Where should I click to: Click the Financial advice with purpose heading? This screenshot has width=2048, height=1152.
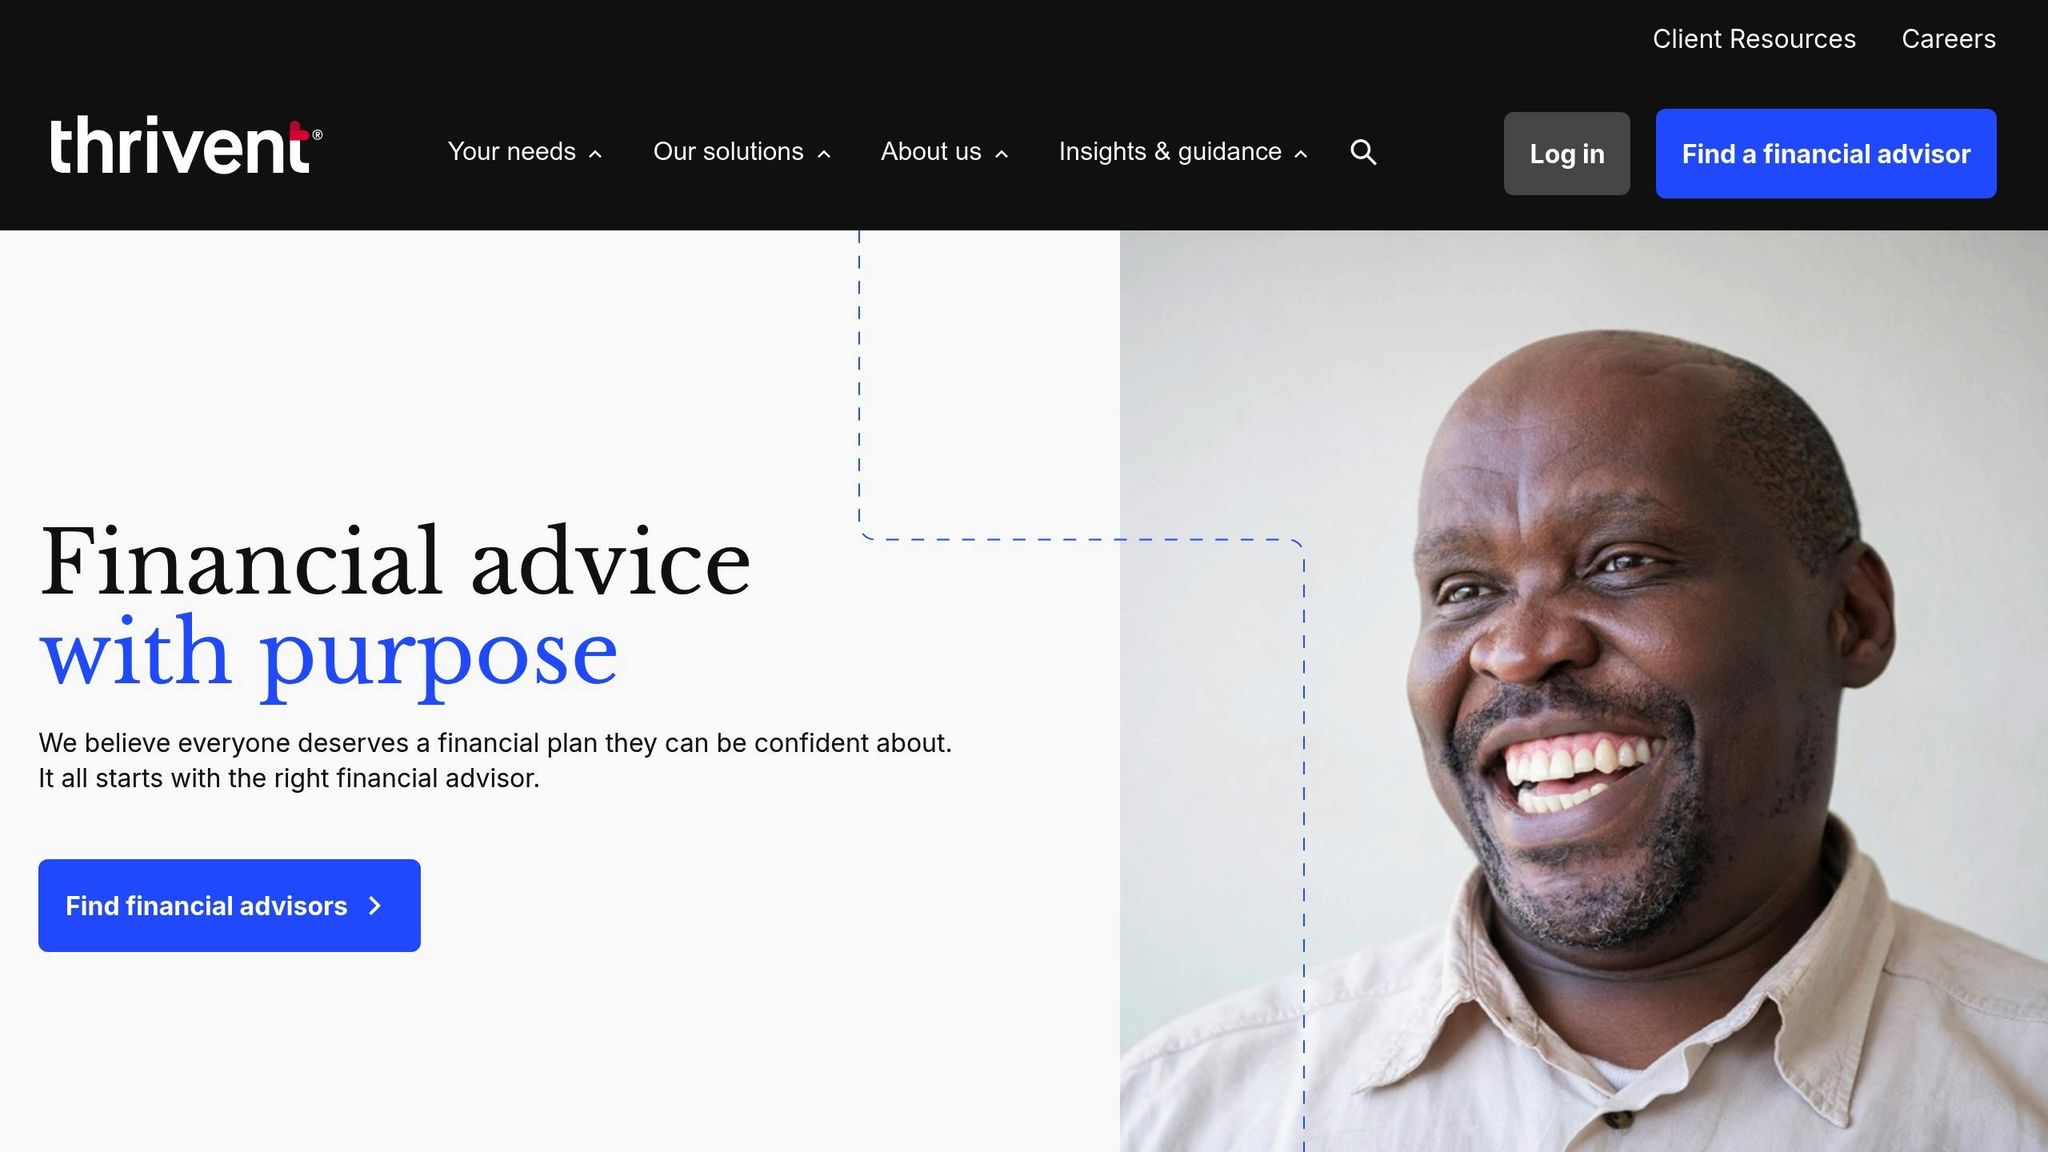coord(395,607)
